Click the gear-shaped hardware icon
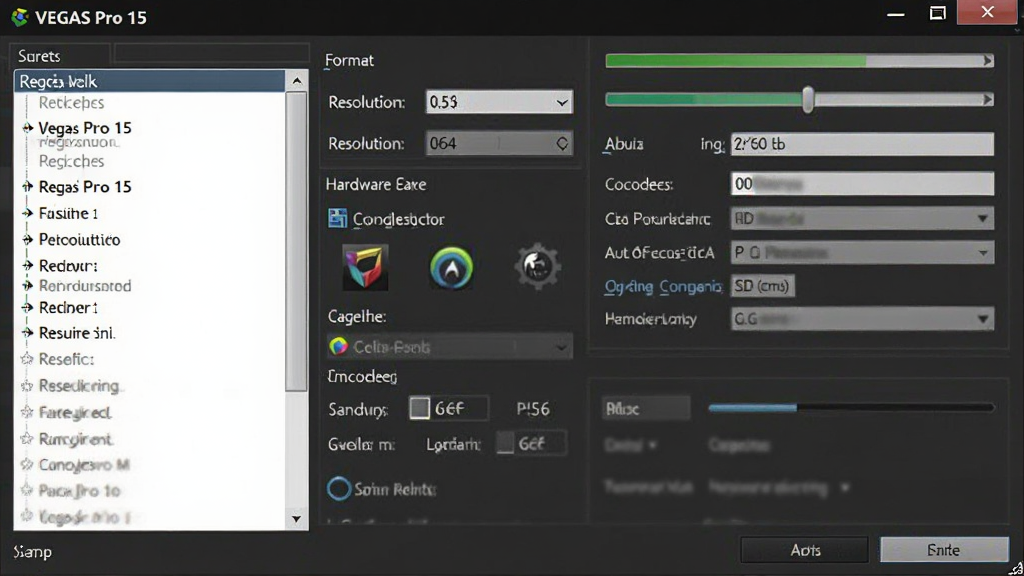 point(537,266)
